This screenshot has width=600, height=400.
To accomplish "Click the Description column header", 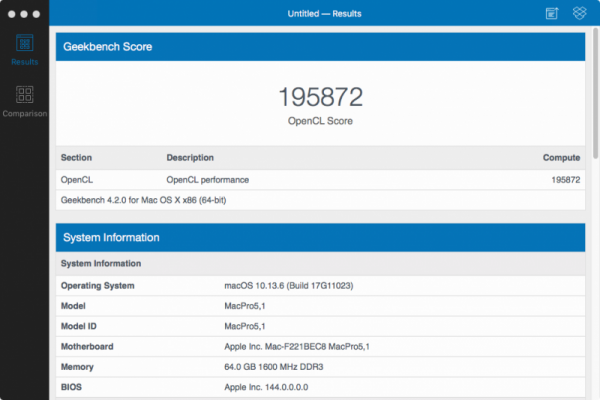I will (190, 158).
